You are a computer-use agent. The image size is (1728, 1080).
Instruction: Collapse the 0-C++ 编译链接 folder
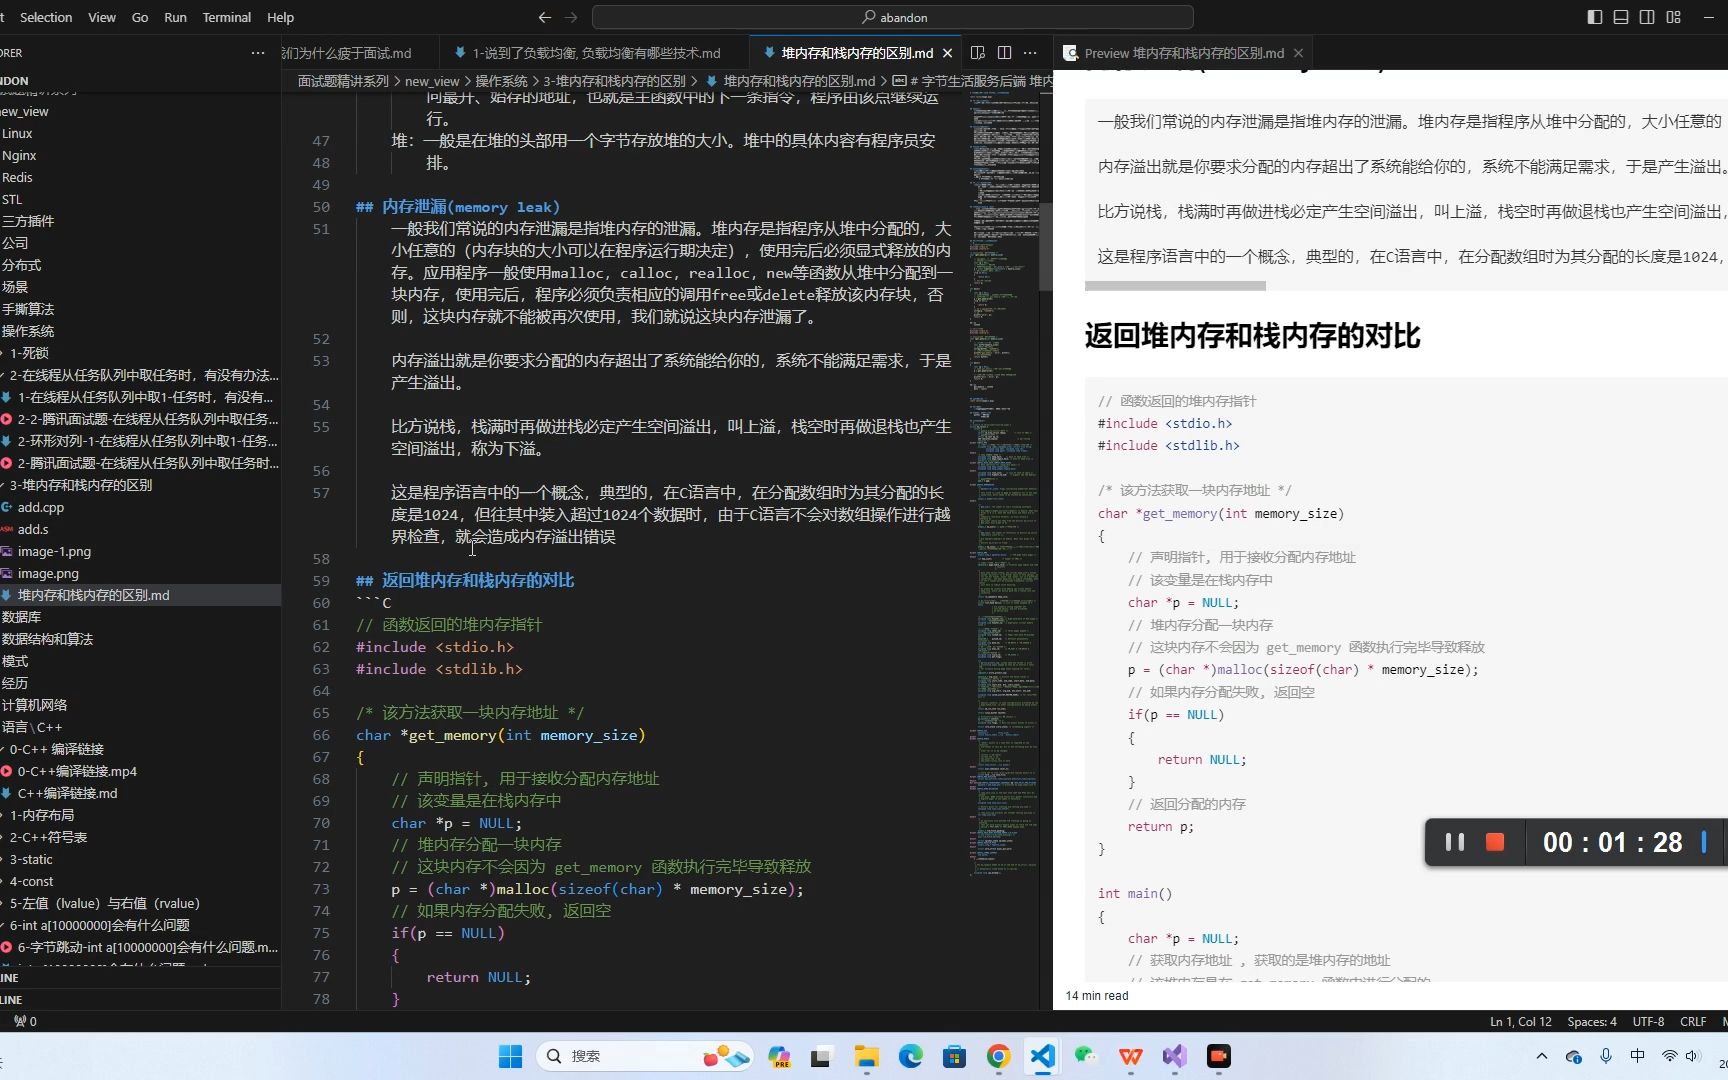pyautogui.click(x=140, y=749)
